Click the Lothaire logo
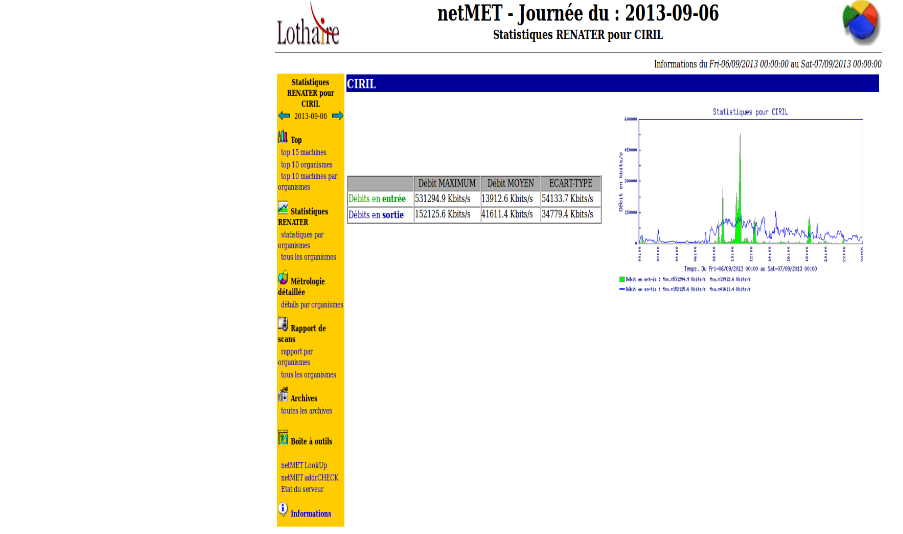The image size is (903, 534). pos(308,25)
